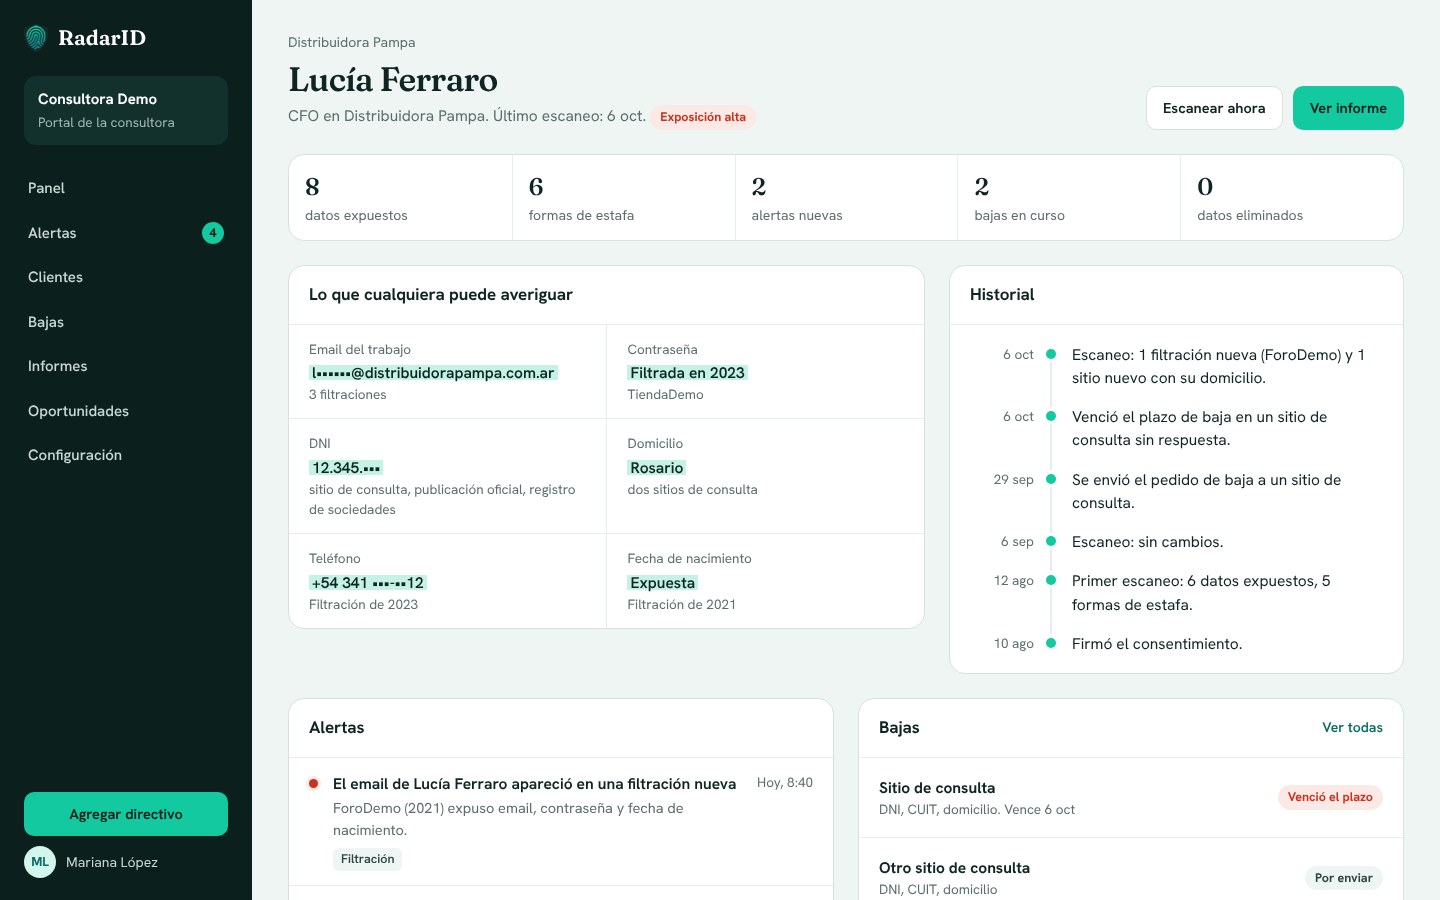Click the masked DNI value 12.345

[x=346, y=468]
